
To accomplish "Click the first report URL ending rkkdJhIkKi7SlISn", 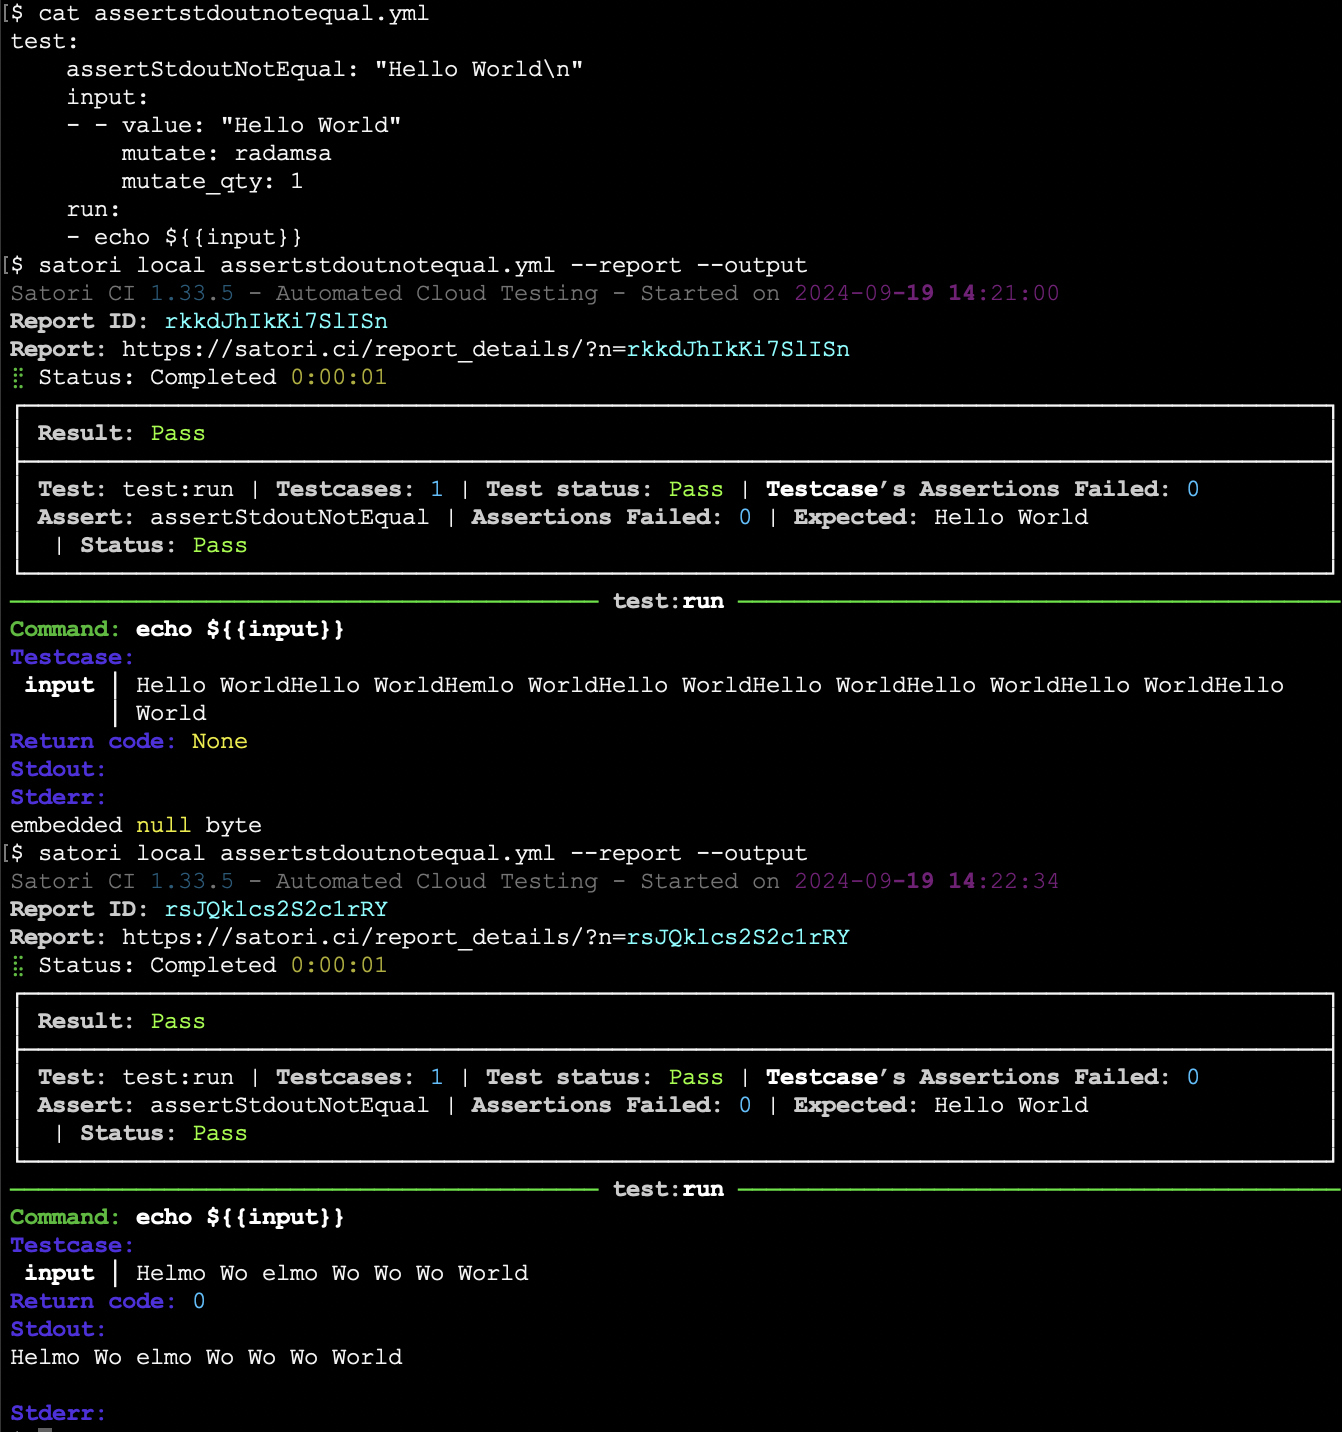I will pyautogui.click(x=486, y=349).
